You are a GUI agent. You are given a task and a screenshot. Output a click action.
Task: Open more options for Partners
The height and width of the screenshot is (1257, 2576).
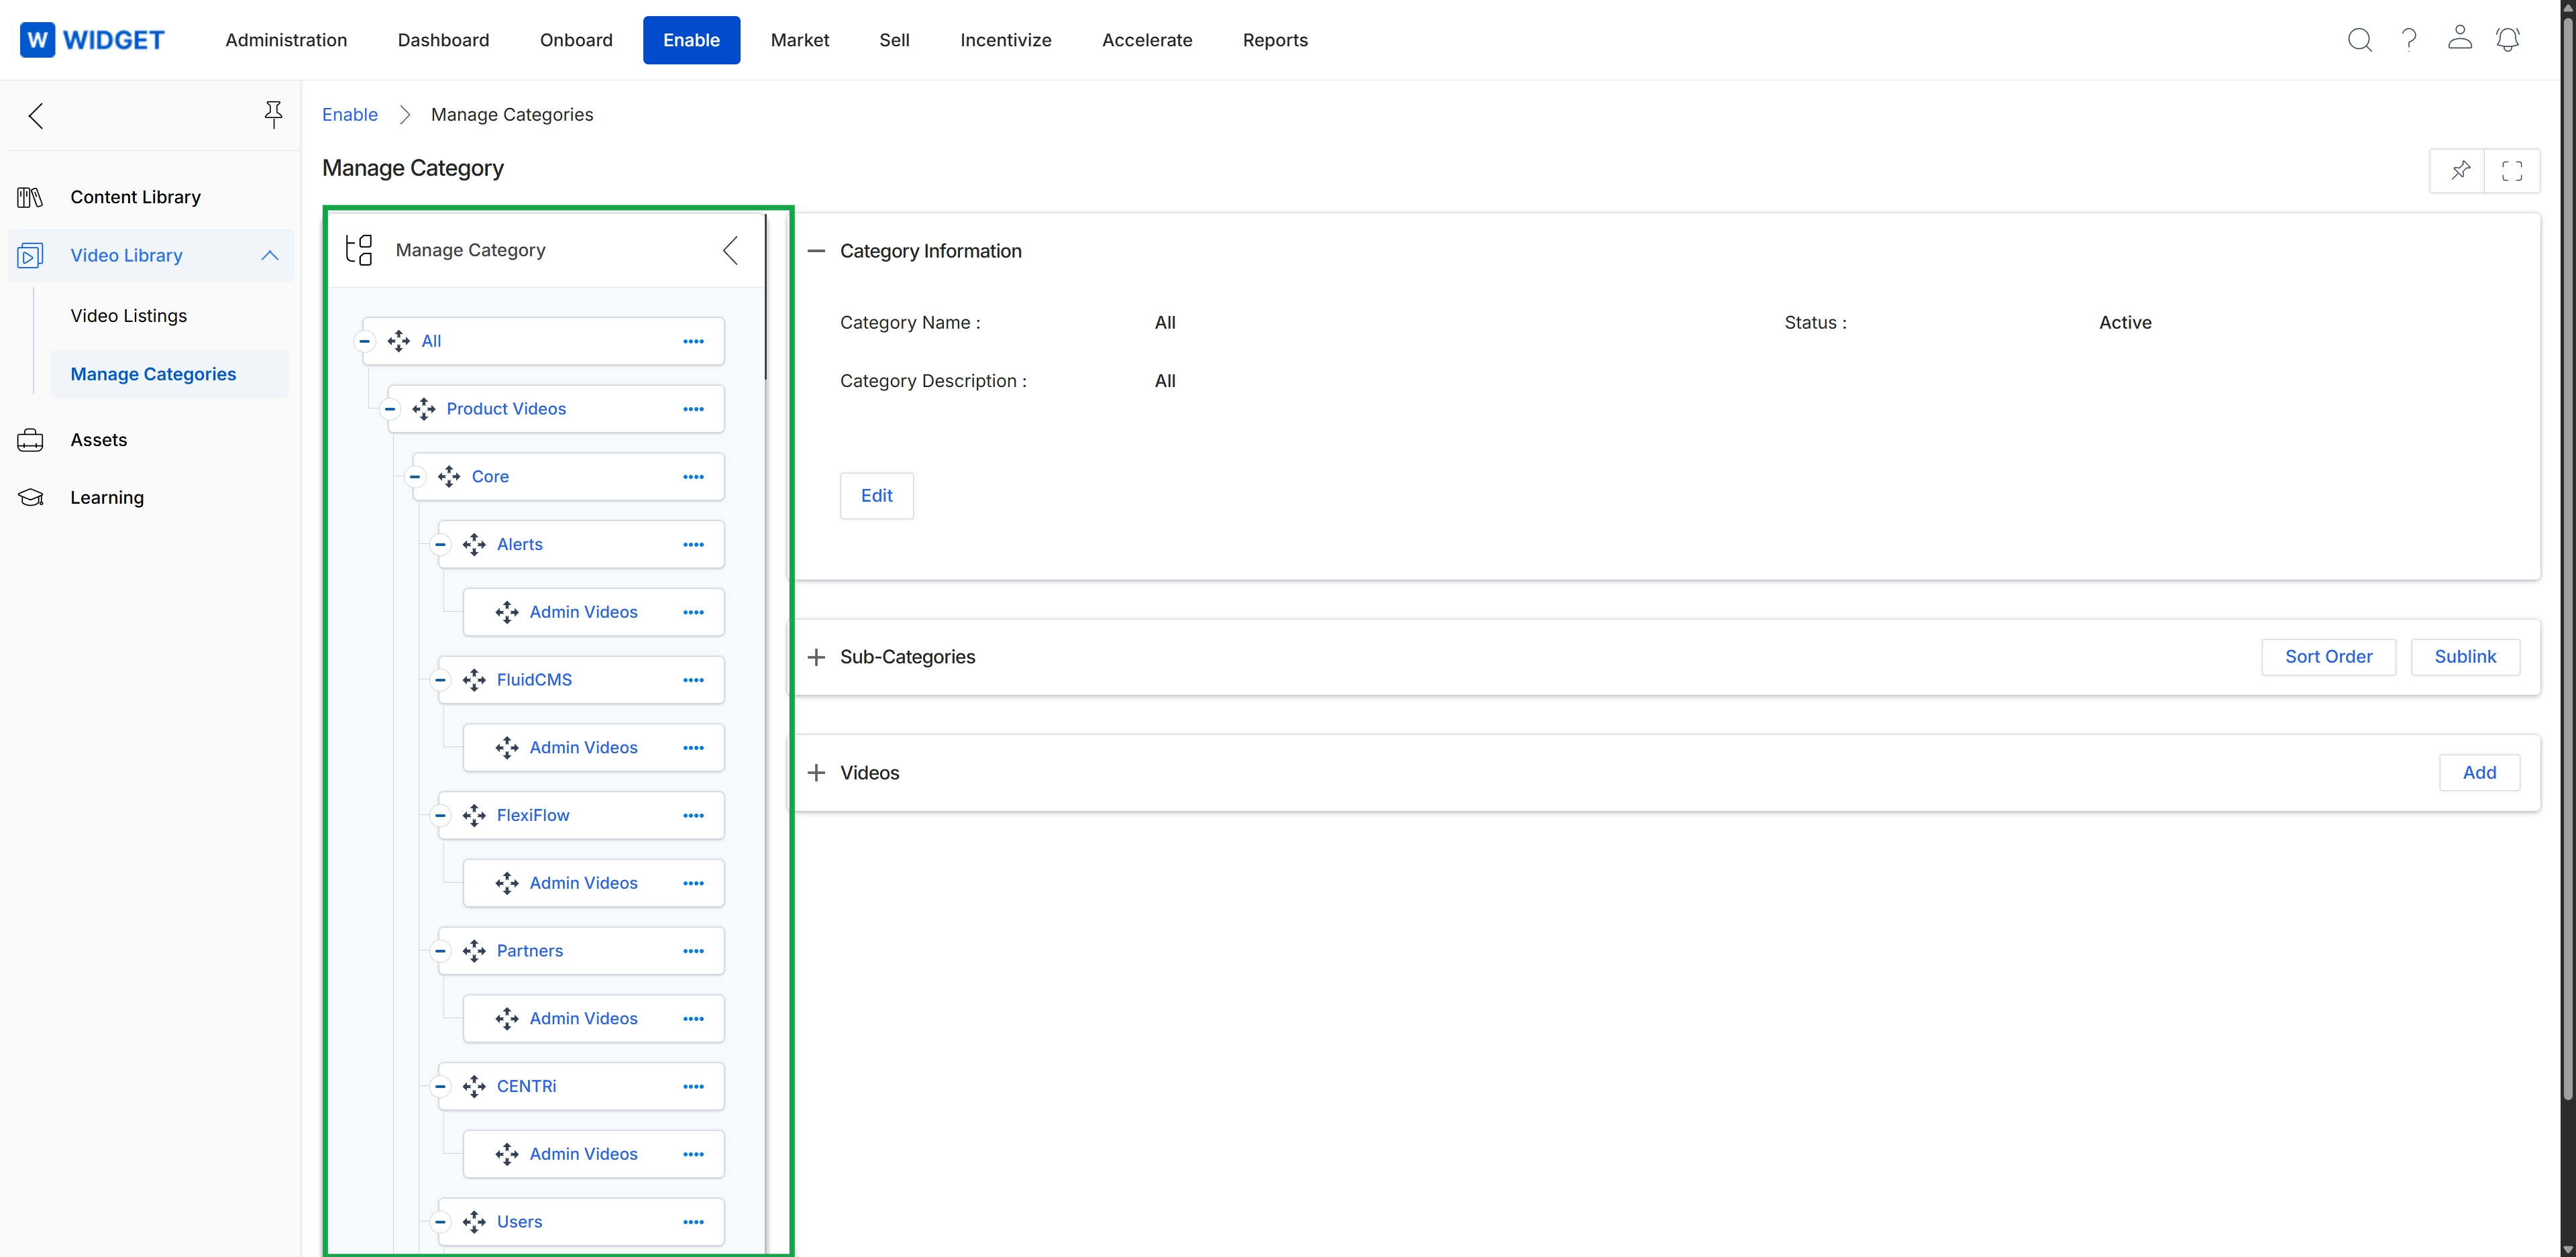(693, 951)
